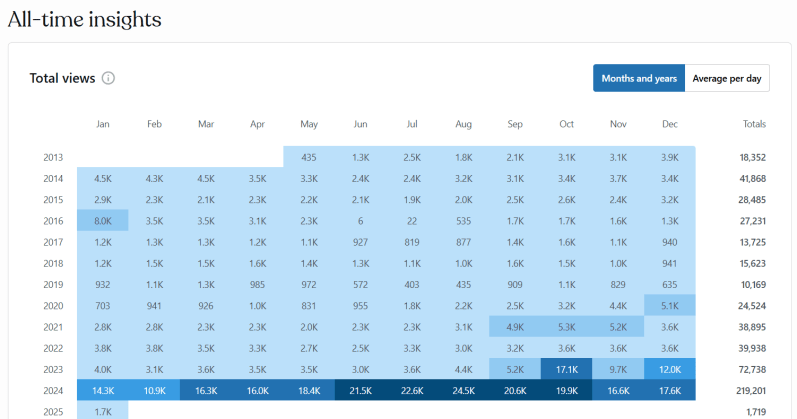Select the Months and years view
This screenshot has width=797, height=419.
pos(639,78)
